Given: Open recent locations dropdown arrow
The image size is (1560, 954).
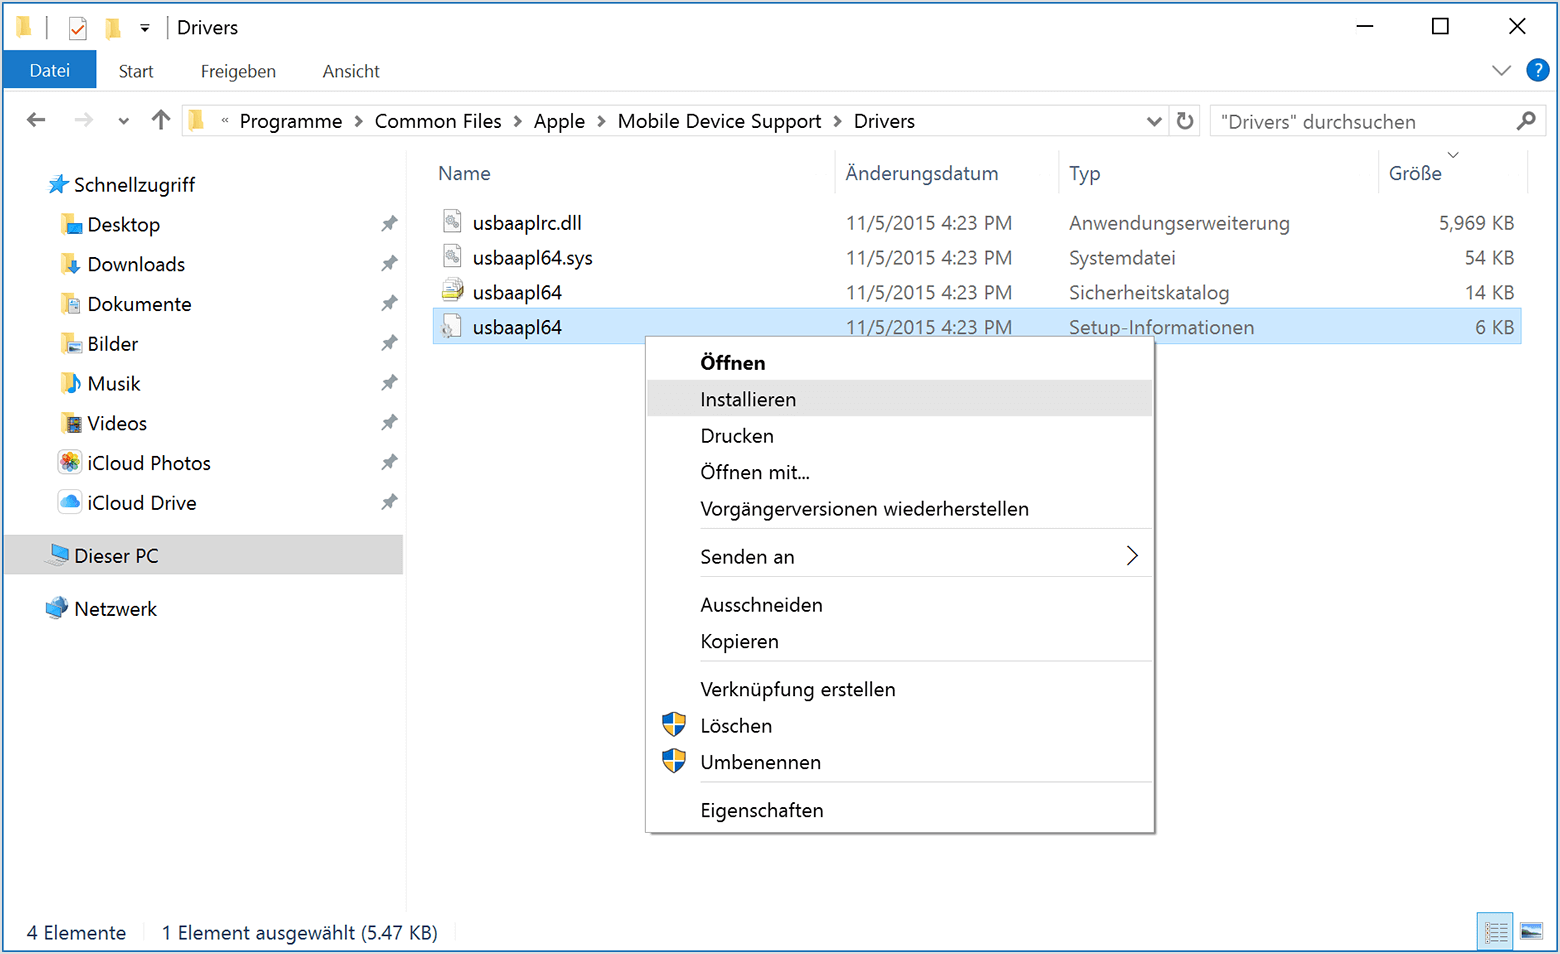Looking at the screenshot, I should tap(123, 121).
